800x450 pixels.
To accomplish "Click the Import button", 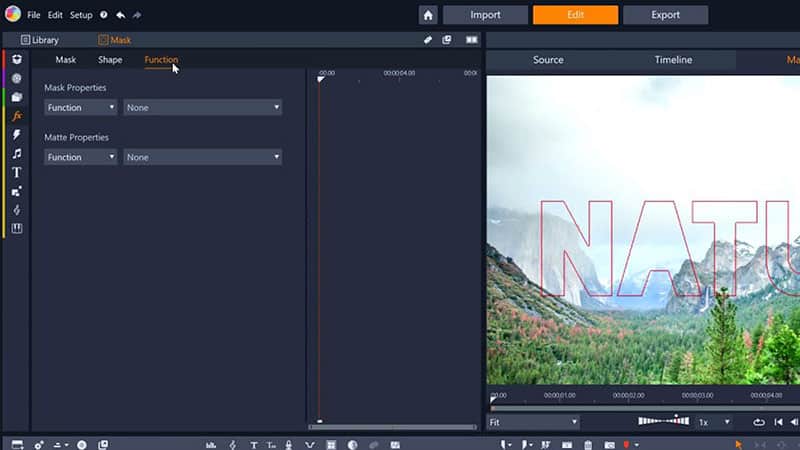I will (x=485, y=15).
